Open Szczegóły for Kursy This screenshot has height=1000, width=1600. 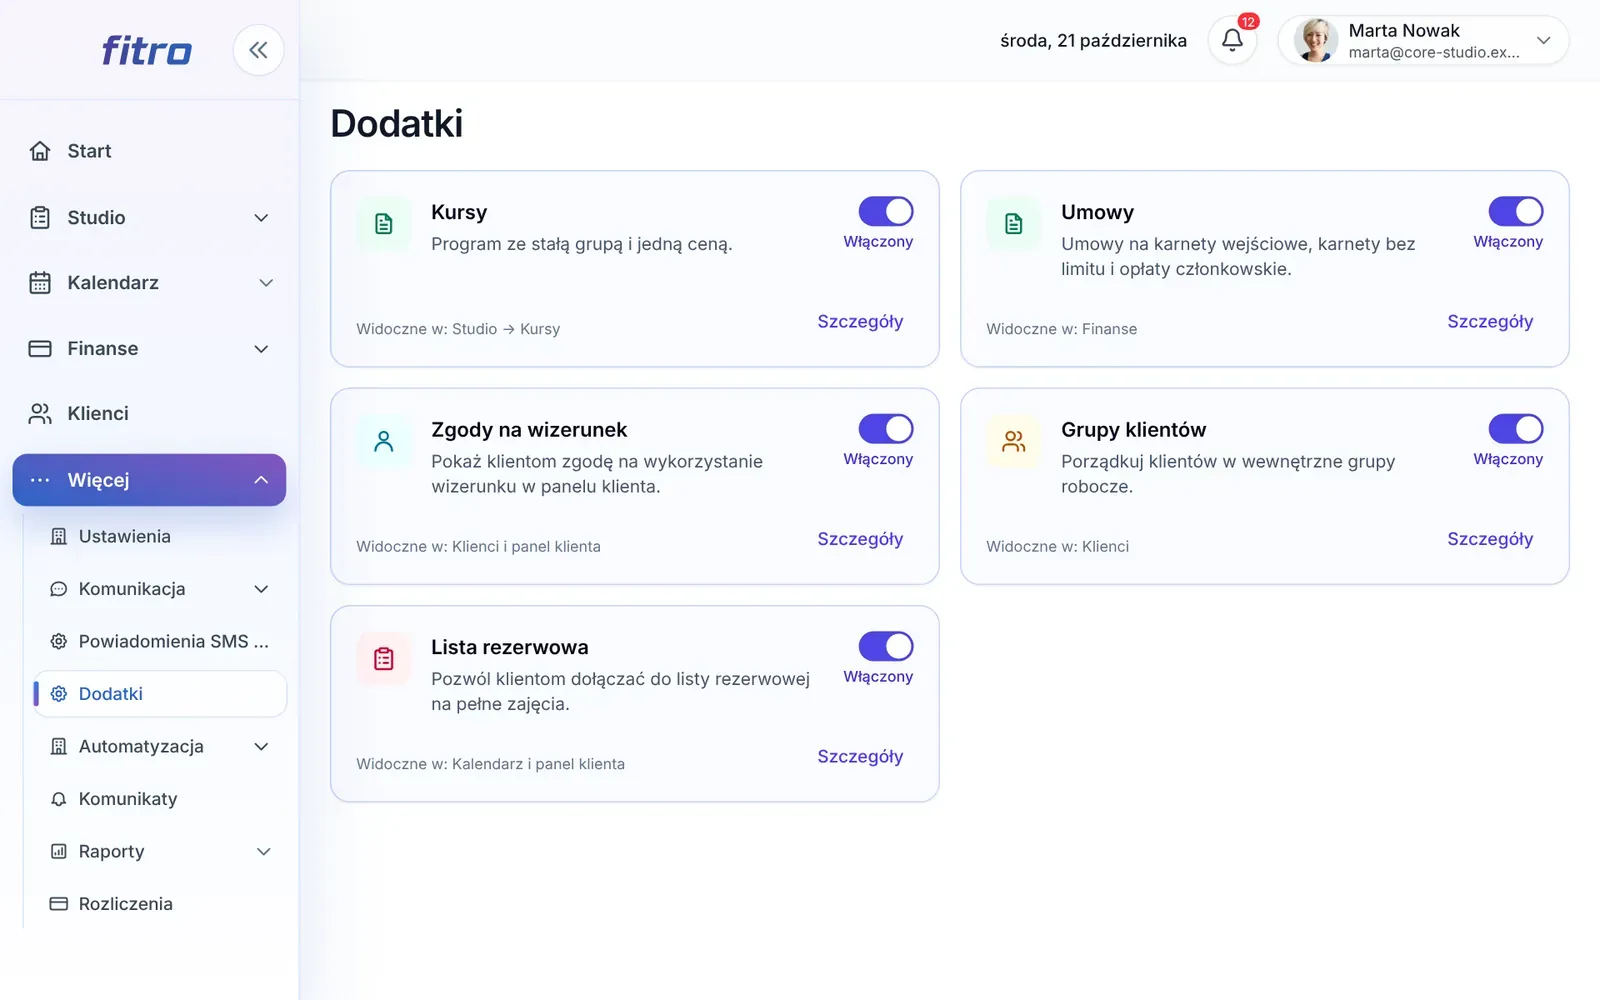tap(860, 321)
